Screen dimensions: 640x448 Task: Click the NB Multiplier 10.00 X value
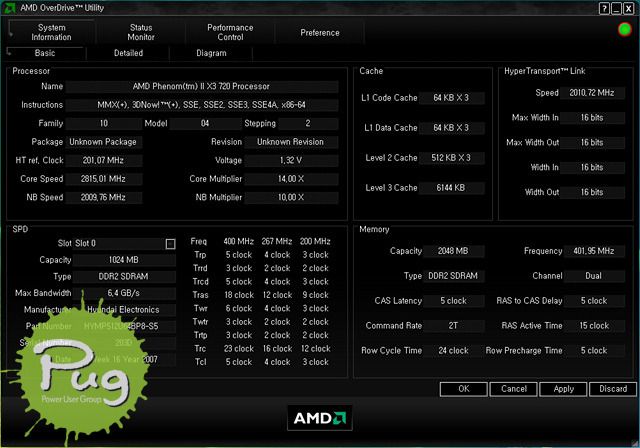pyautogui.click(x=291, y=197)
